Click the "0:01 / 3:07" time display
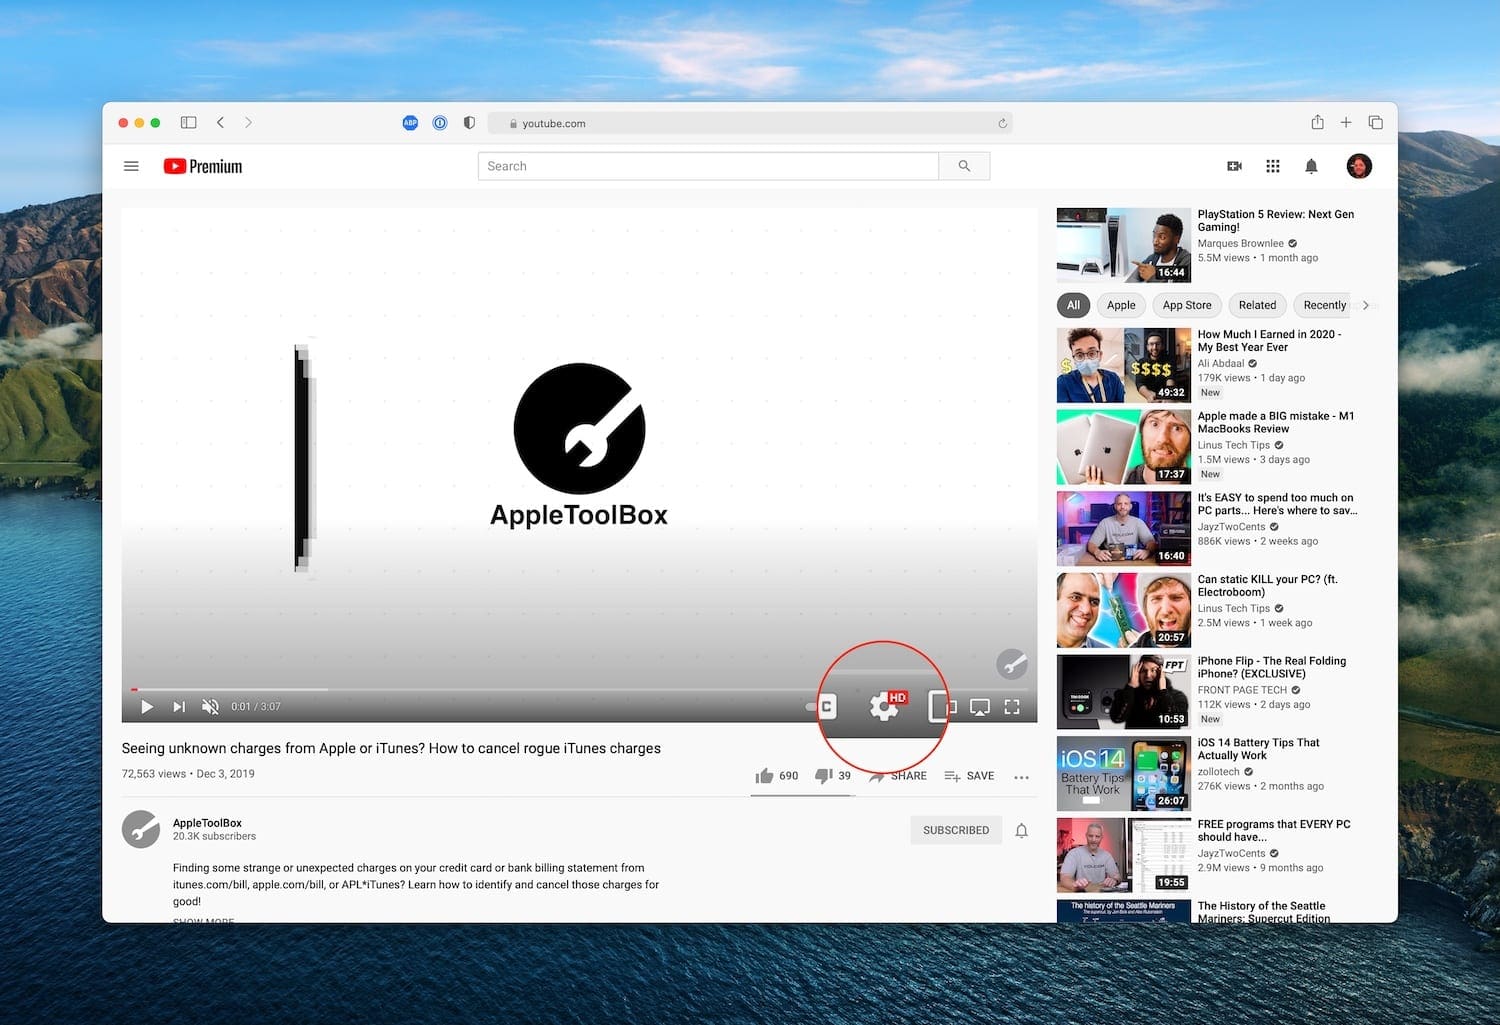 tap(256, 707)
